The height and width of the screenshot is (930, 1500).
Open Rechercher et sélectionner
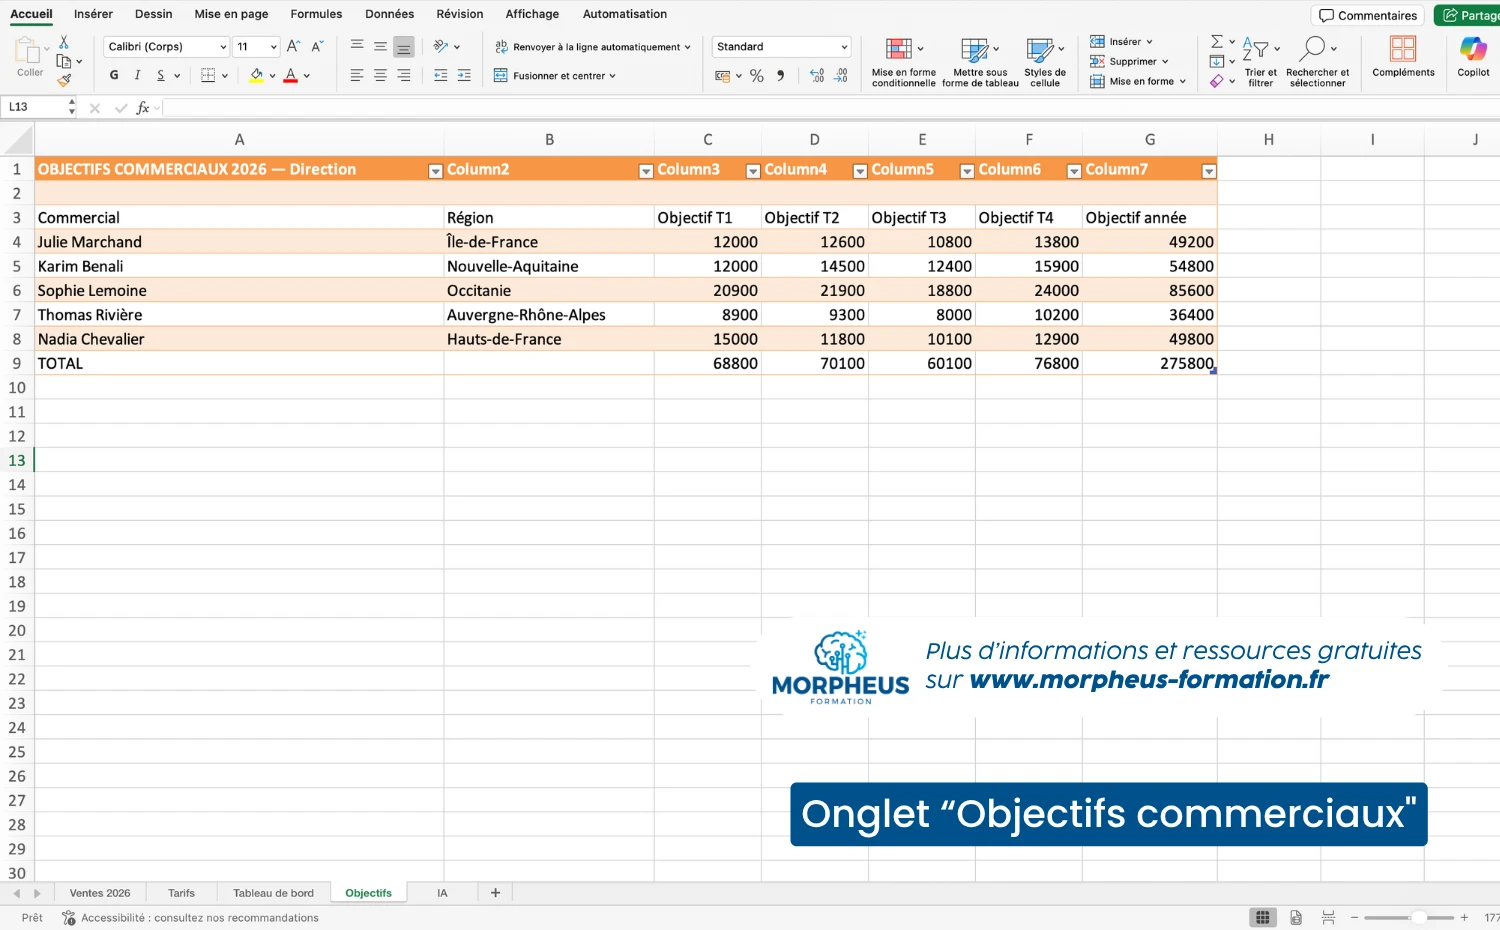pyautogui.click(x=1317, y=62)
